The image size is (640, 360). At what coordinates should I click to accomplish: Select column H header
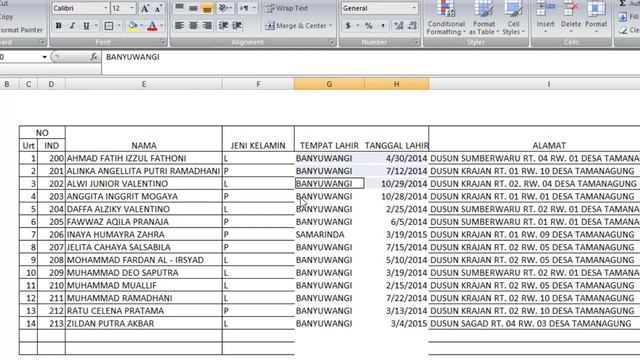(x=396, y=84)
